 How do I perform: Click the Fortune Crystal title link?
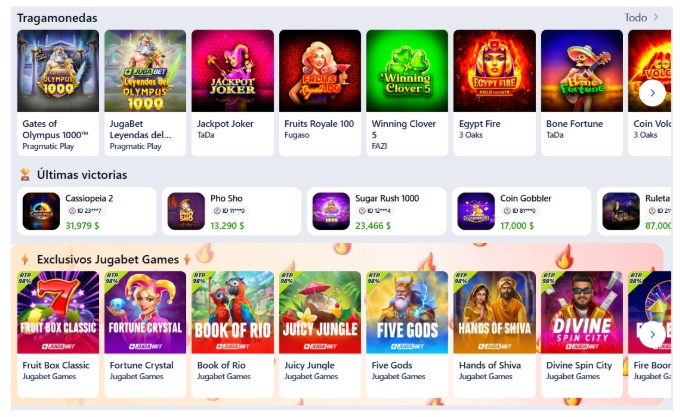point(141,365)
